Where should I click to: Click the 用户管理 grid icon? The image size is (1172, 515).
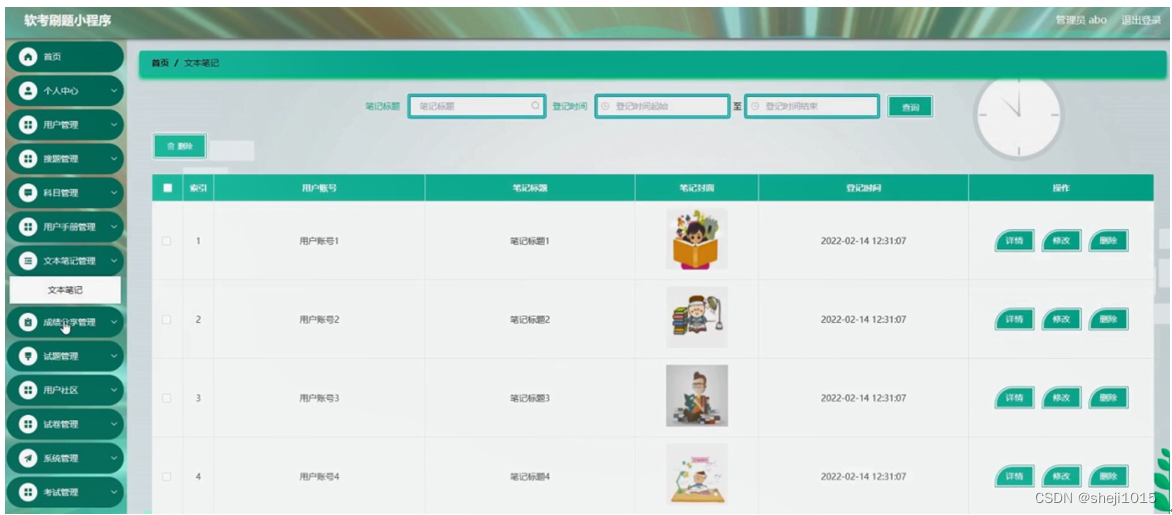28,125
